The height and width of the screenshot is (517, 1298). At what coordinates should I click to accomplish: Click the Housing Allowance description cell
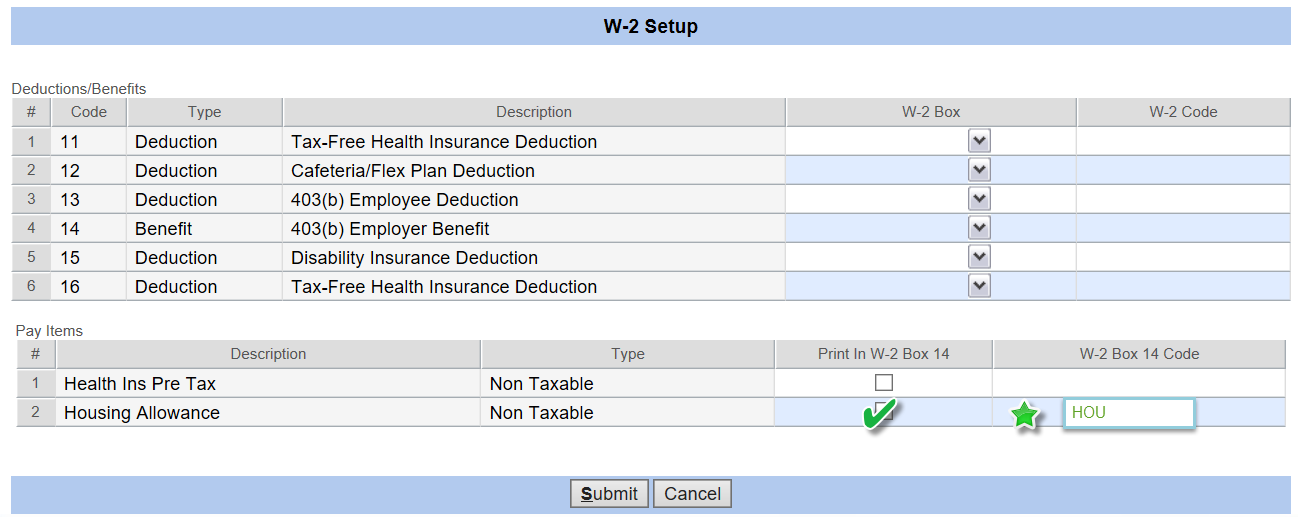[x=268, y=413]
